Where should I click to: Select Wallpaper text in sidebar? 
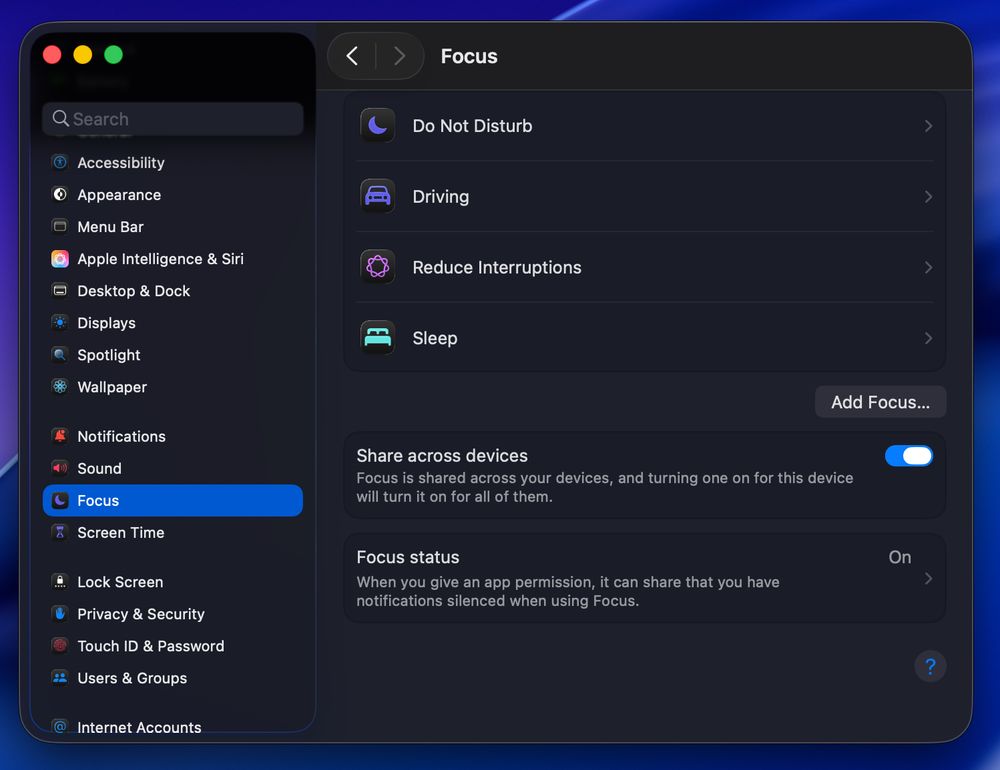tap(112, 387)
